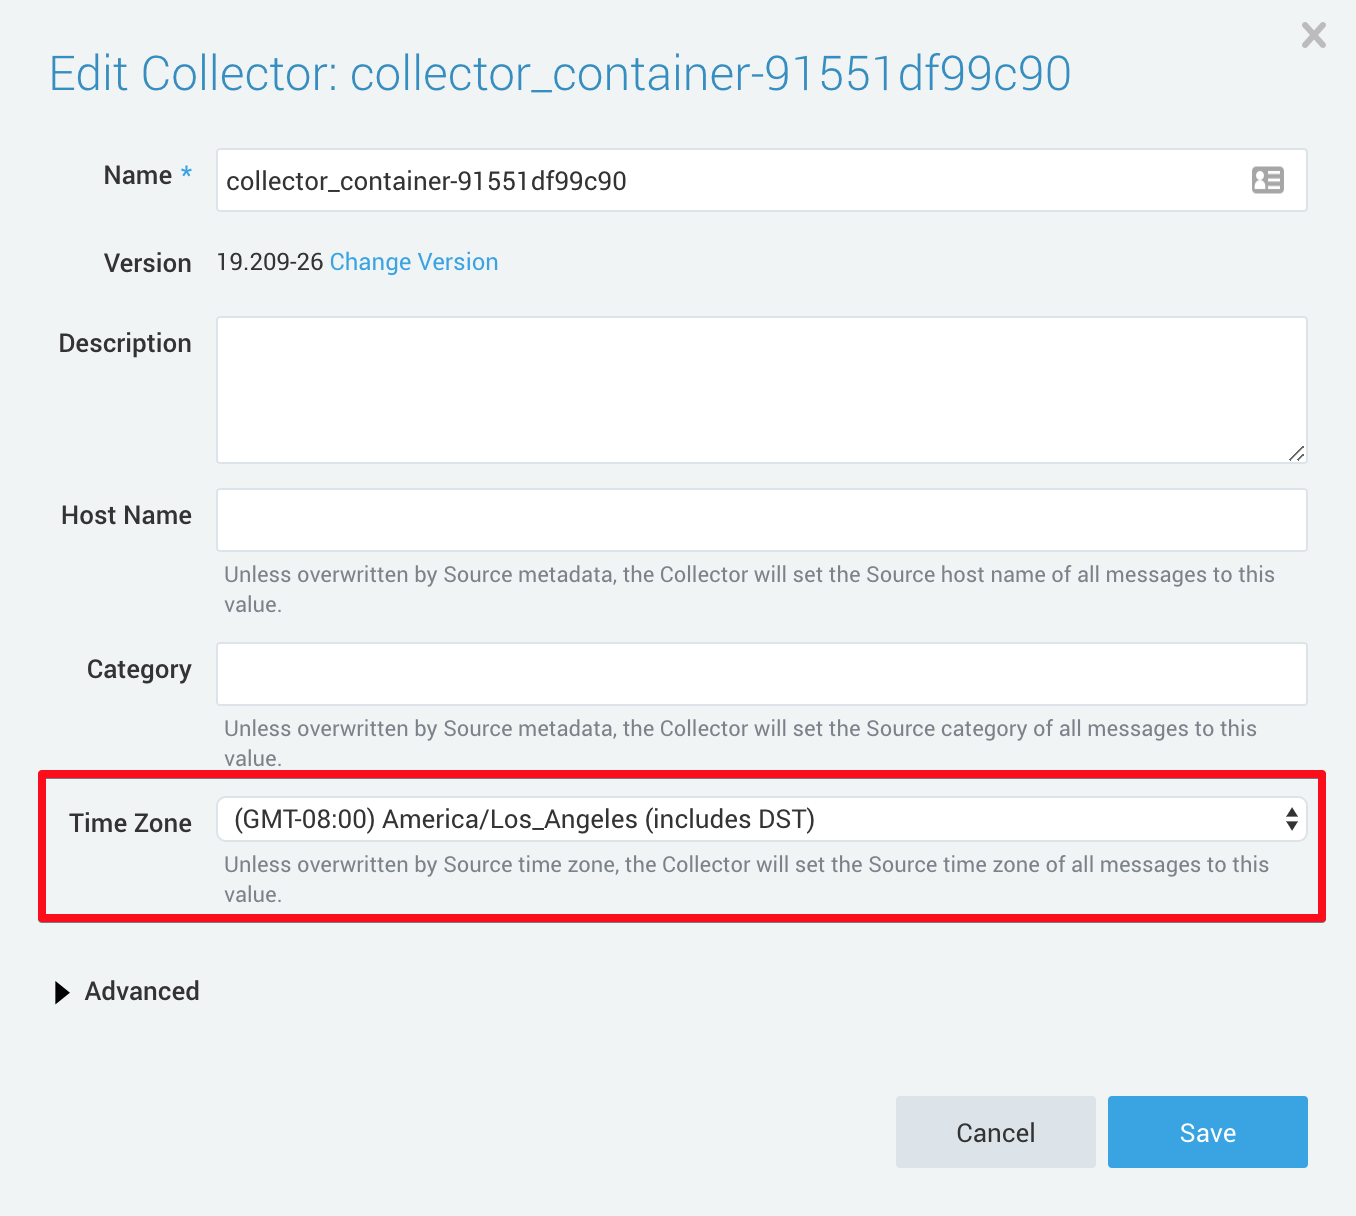Click the Description field label
The height and width of the screenshot is (1216, 1356).
tap(125, 344)
